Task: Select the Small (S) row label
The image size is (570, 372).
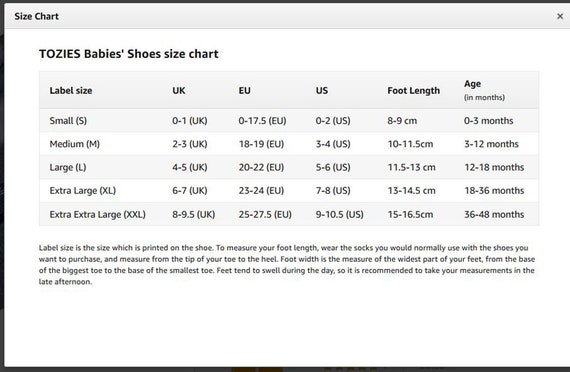Action: 68,121
